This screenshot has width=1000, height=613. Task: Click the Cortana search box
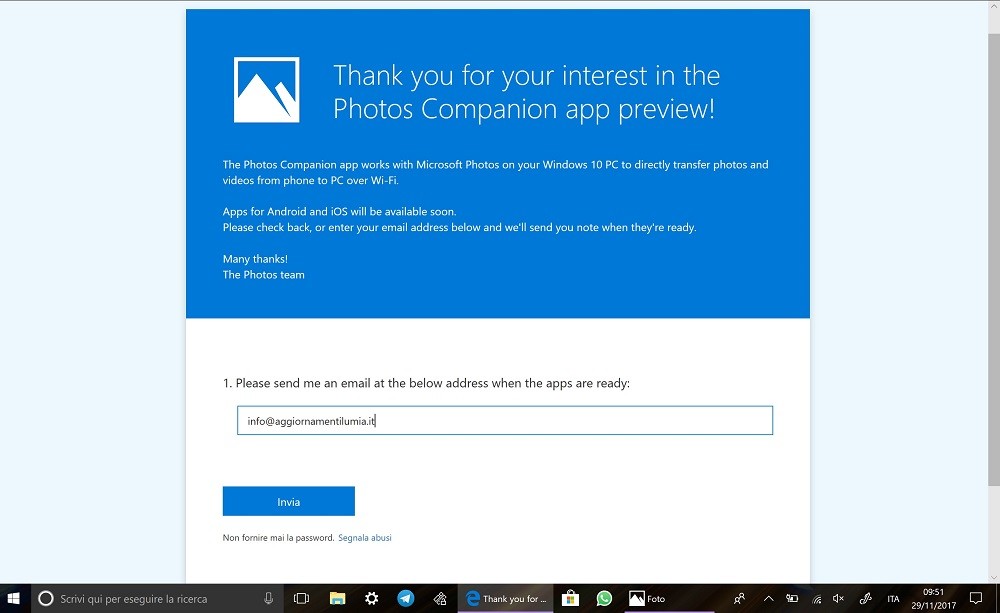click(150, 599)
